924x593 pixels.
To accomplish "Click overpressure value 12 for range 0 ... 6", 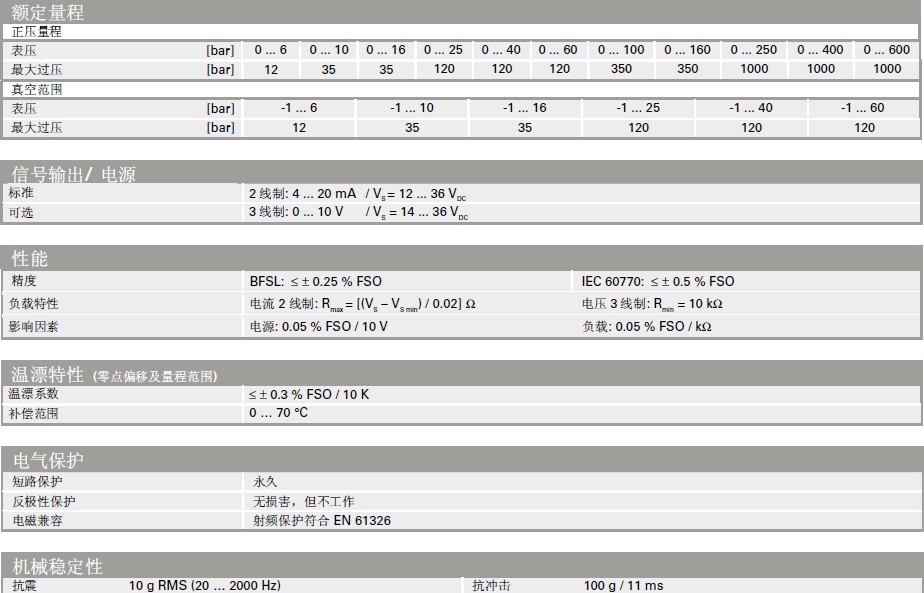I will [271, 70].
